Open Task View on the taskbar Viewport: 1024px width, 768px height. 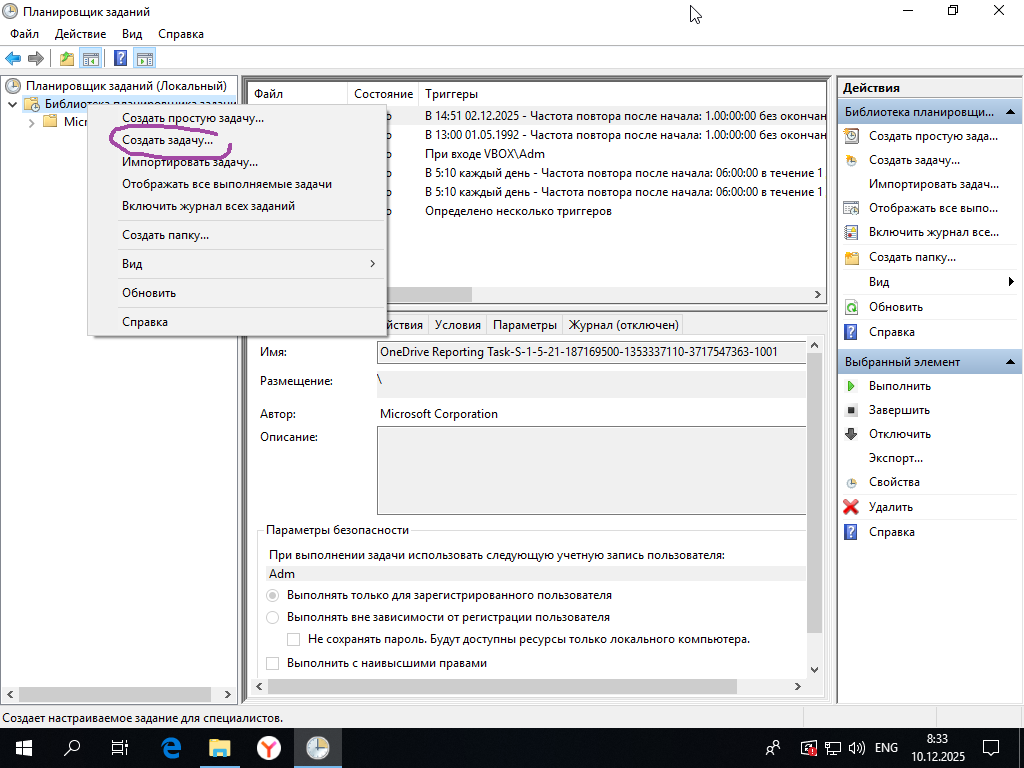120,748
